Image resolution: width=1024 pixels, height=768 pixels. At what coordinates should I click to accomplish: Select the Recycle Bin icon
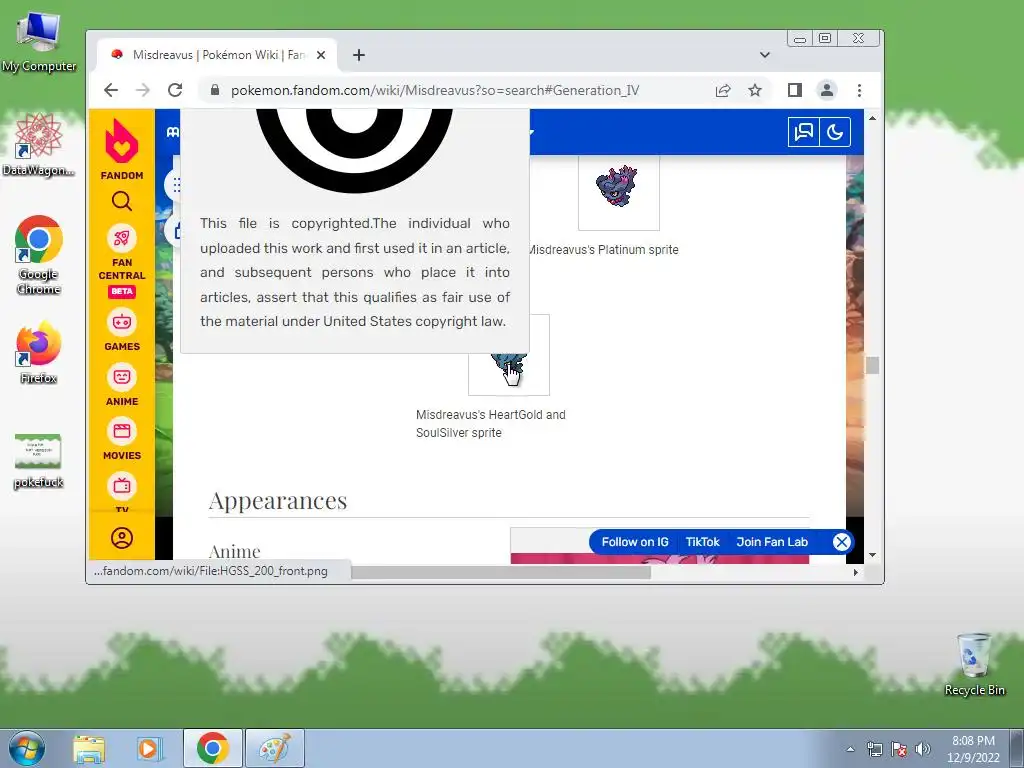pos(974,664)
